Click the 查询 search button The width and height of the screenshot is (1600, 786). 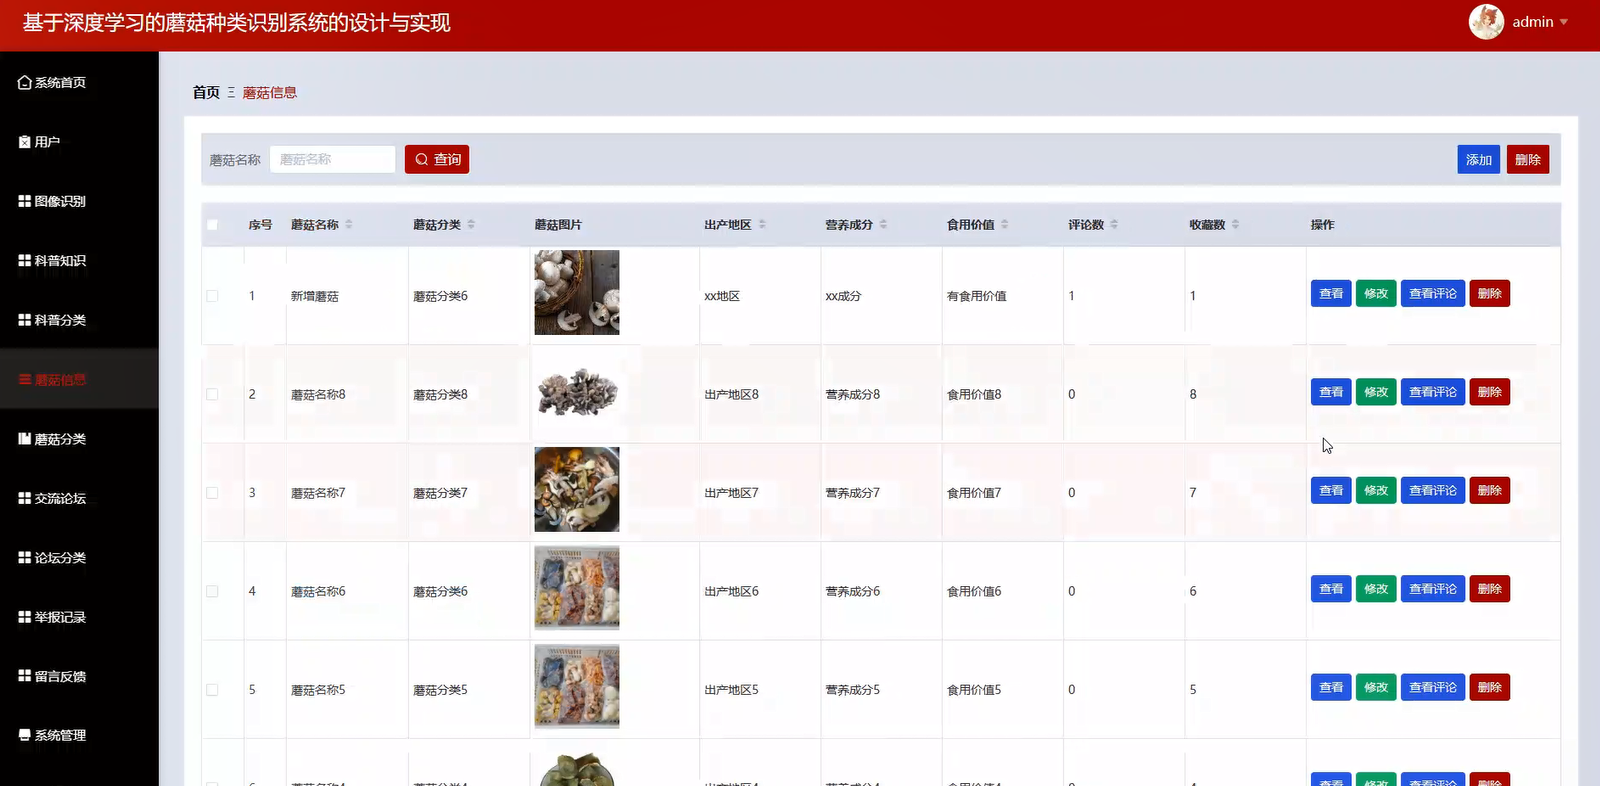(437, 160)
